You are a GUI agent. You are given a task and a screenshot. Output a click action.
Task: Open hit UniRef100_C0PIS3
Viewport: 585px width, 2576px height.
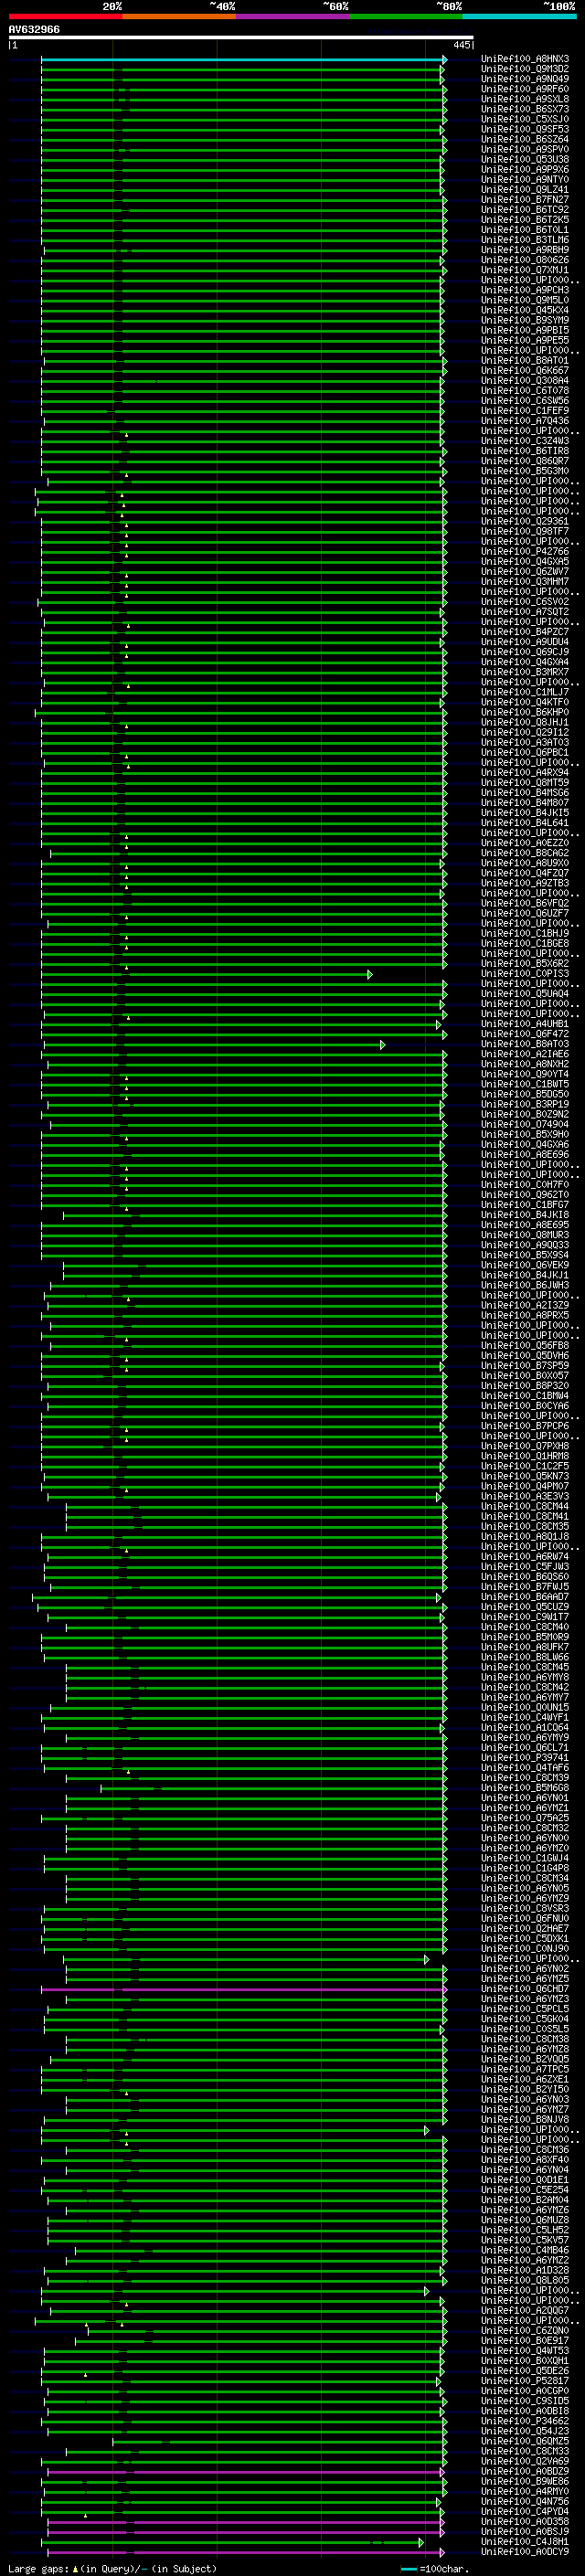[525, 974]
